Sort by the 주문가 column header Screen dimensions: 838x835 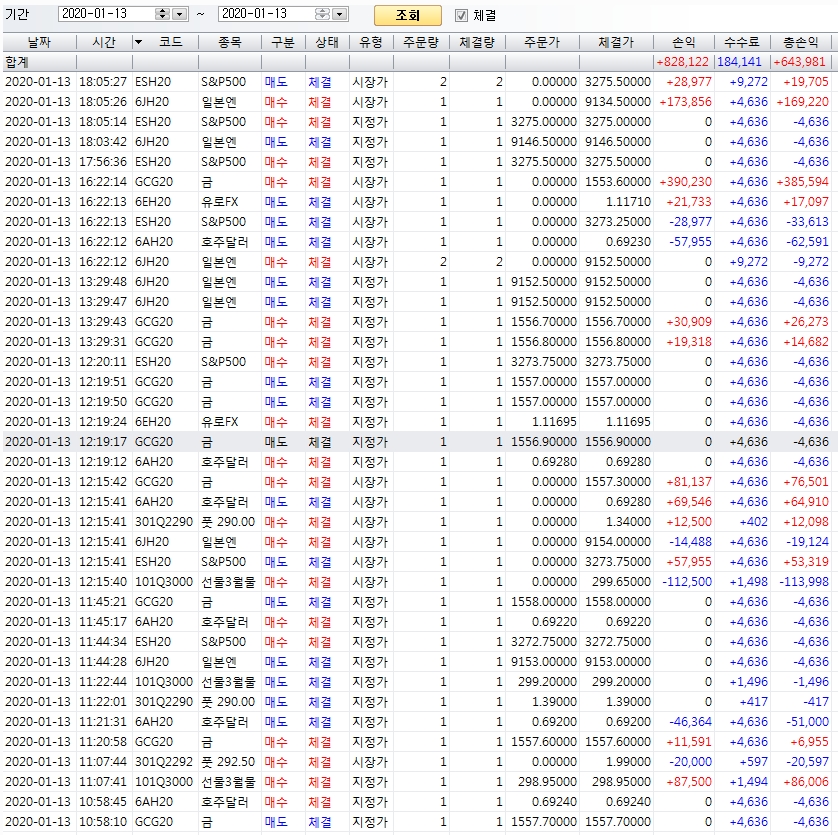pyautogui.click(x=542, y=42)
